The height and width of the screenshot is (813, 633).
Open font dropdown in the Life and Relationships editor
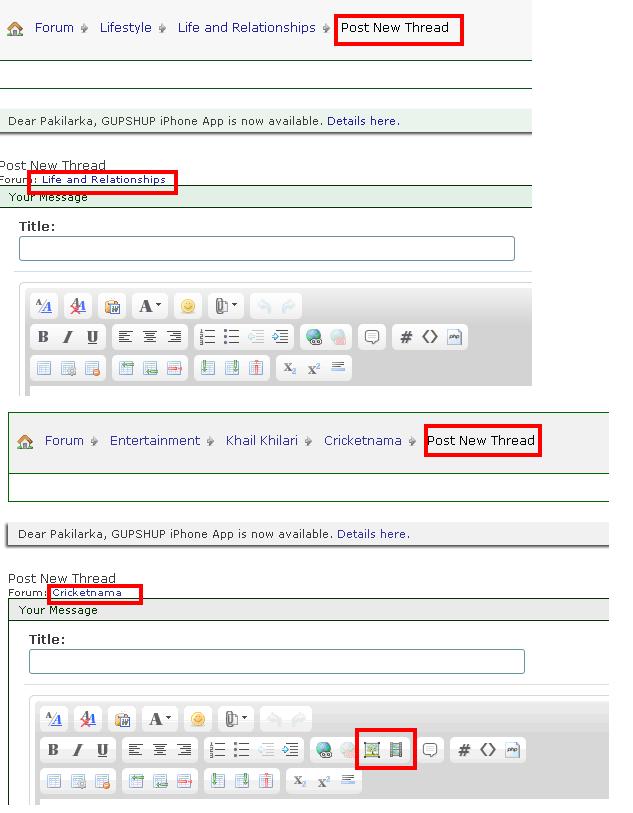[x=150, y=307]
